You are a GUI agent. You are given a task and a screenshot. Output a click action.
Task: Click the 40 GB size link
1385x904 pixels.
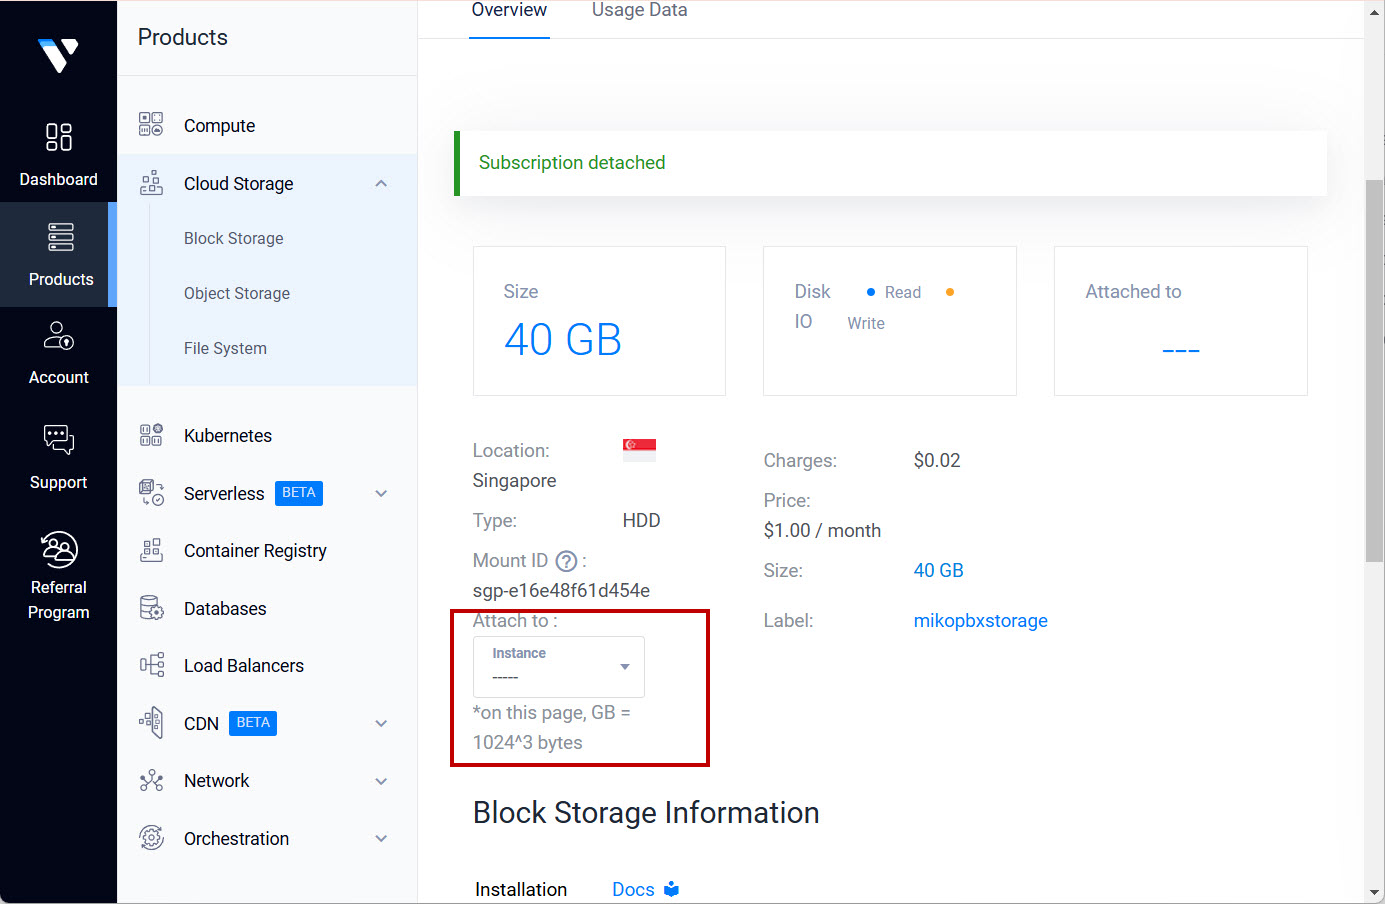point(938,571)
